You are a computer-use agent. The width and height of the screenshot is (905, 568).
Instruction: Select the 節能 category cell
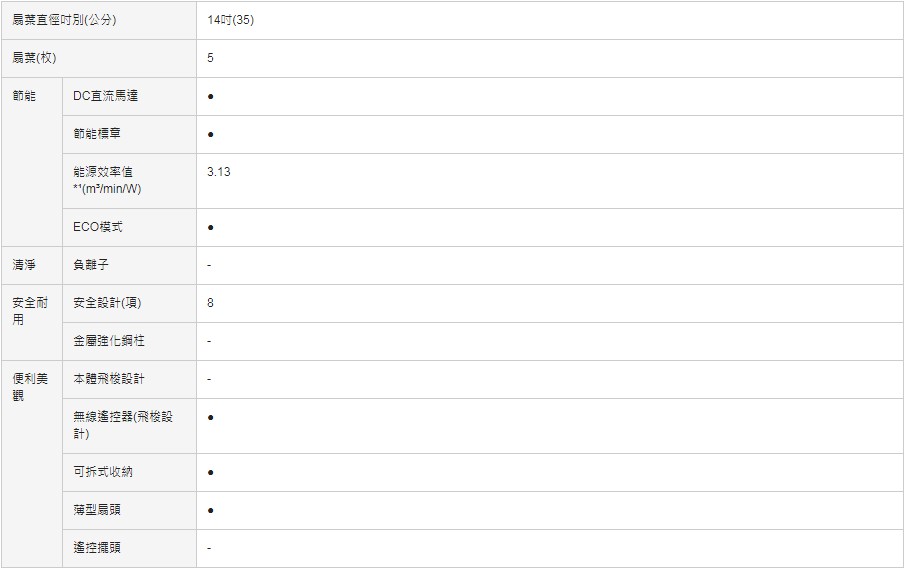coord(32,162)
